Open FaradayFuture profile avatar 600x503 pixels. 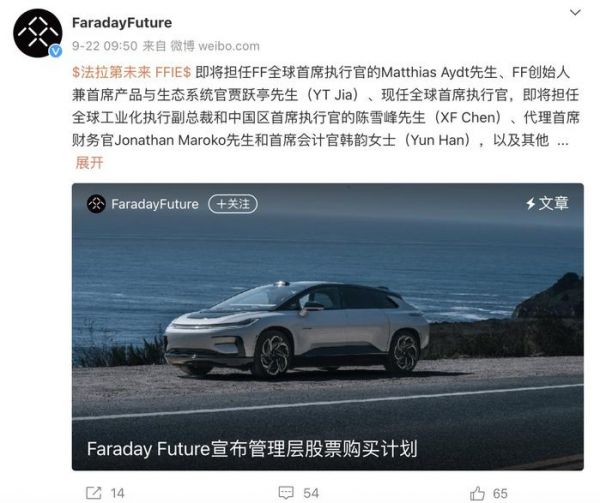pyautogui.click(x=37, y=33)
